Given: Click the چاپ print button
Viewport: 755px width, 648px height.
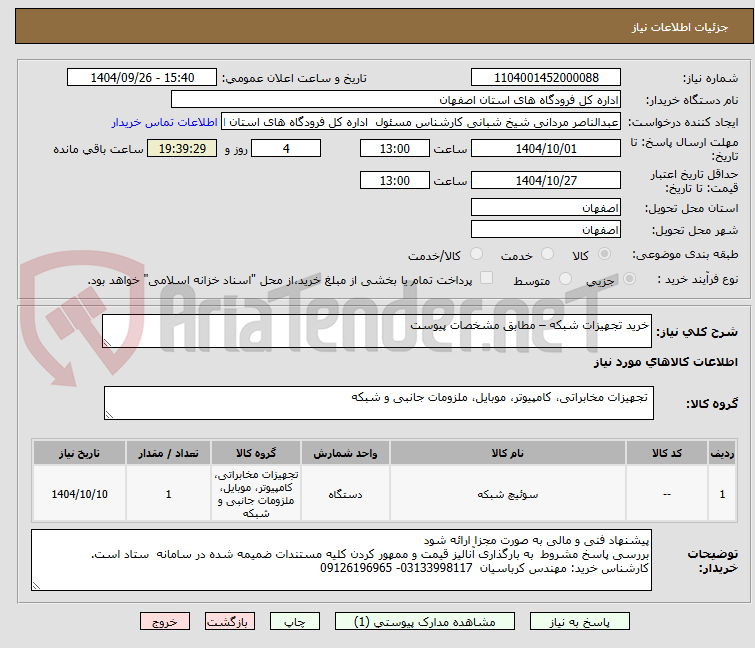Looking at the screenshot, I should [x=295, y=622].
